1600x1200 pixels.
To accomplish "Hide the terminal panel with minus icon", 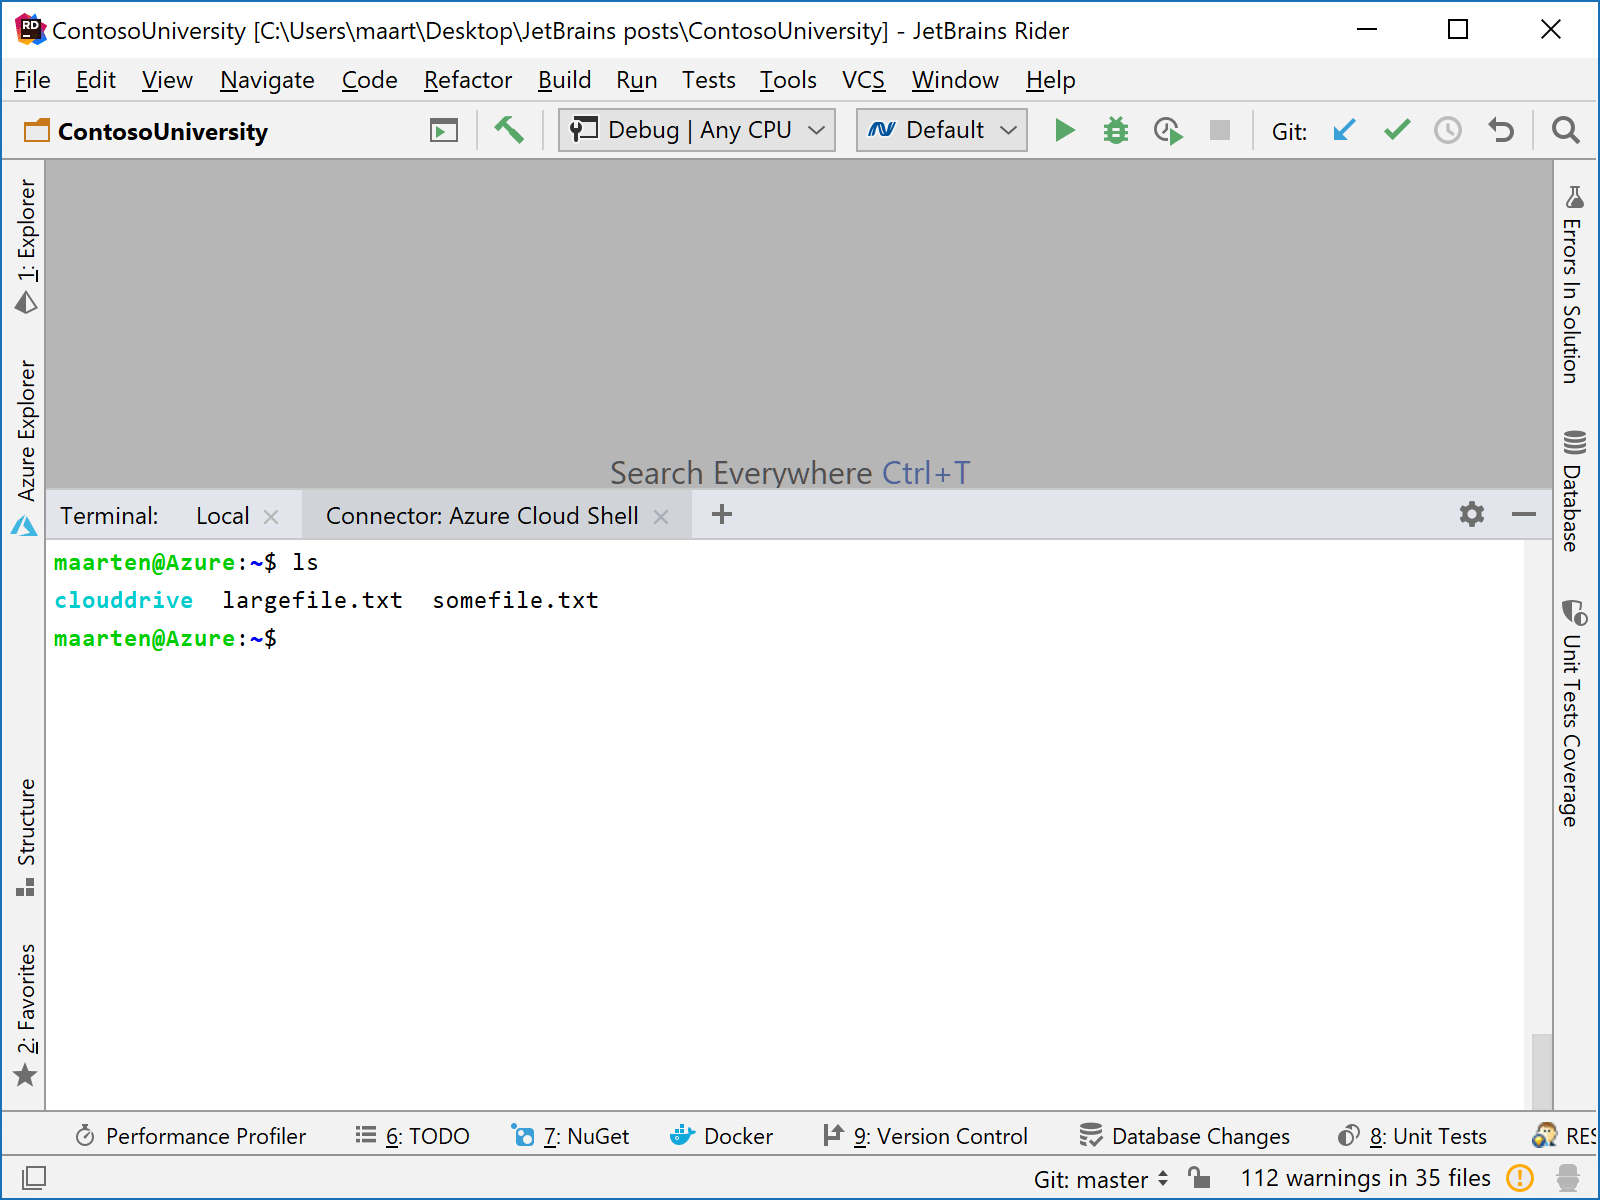I will [x=1524, y=514].
